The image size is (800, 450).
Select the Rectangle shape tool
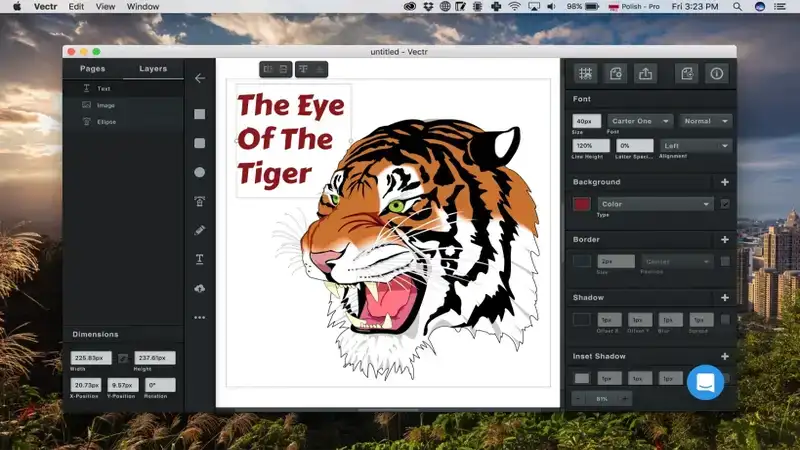[x=199, y=114]
